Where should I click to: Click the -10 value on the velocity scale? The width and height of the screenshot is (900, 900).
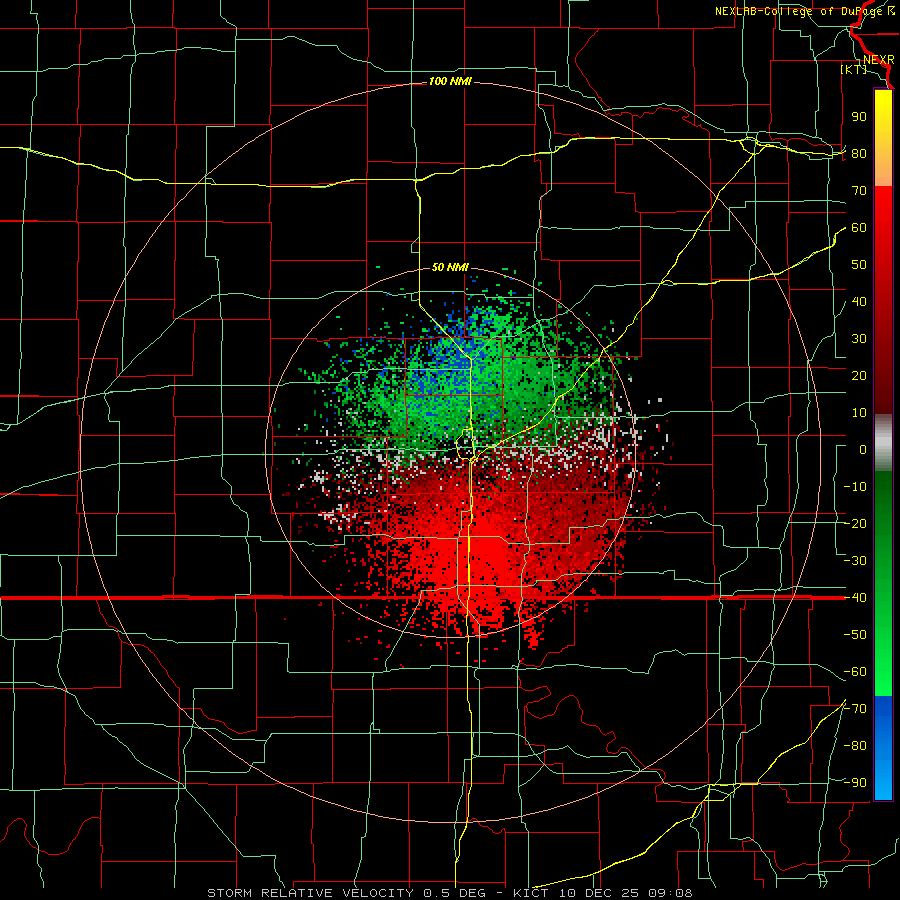(x=855, y=487)
